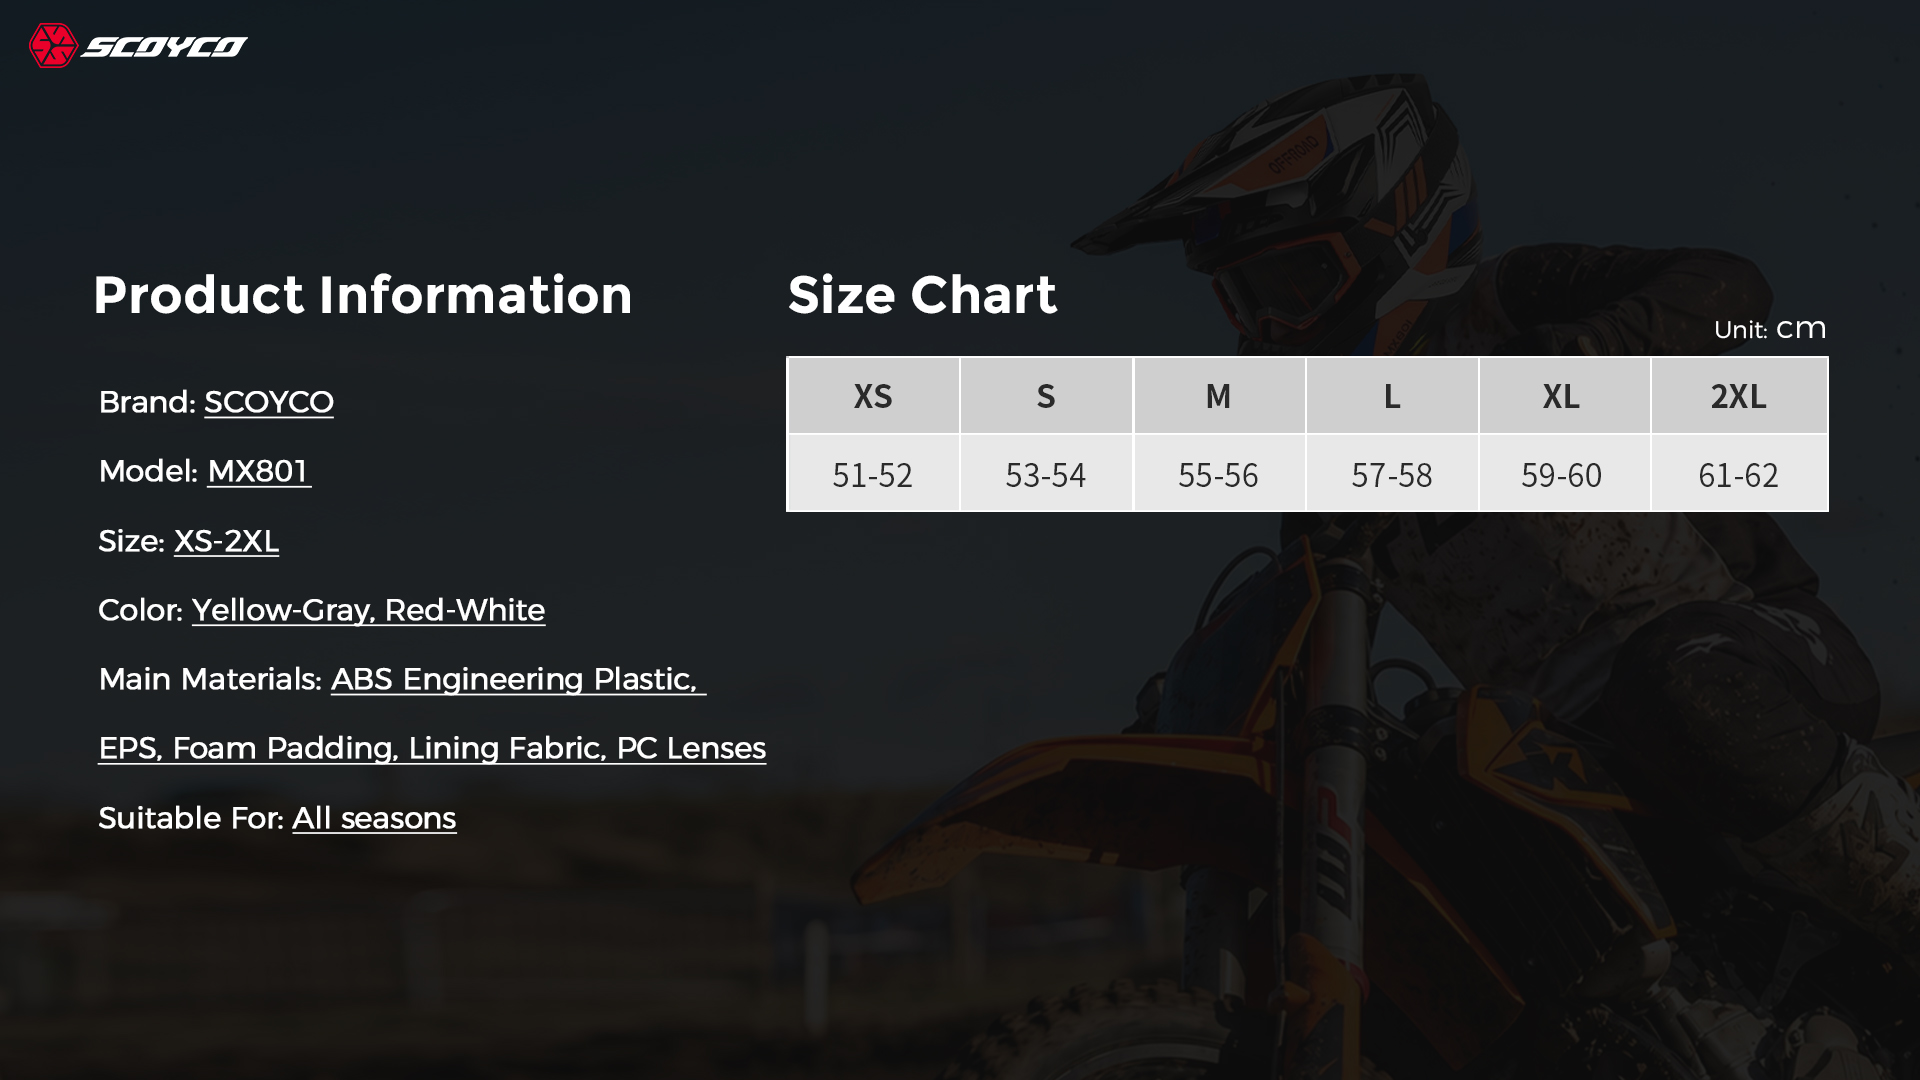Select the XL column header

click(1564, 396)
